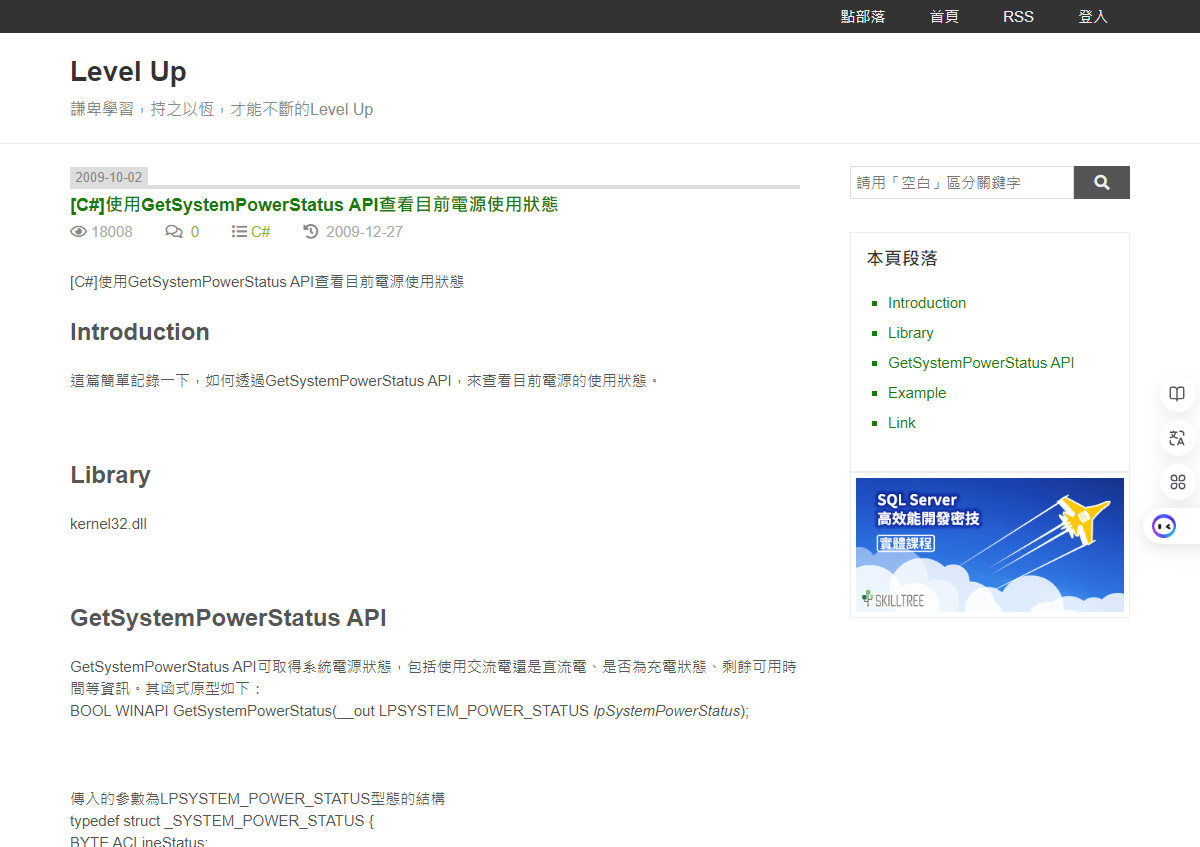Click the kernel32.dll text
This screenshot has width=1200, height=847.
coord(108,524)
